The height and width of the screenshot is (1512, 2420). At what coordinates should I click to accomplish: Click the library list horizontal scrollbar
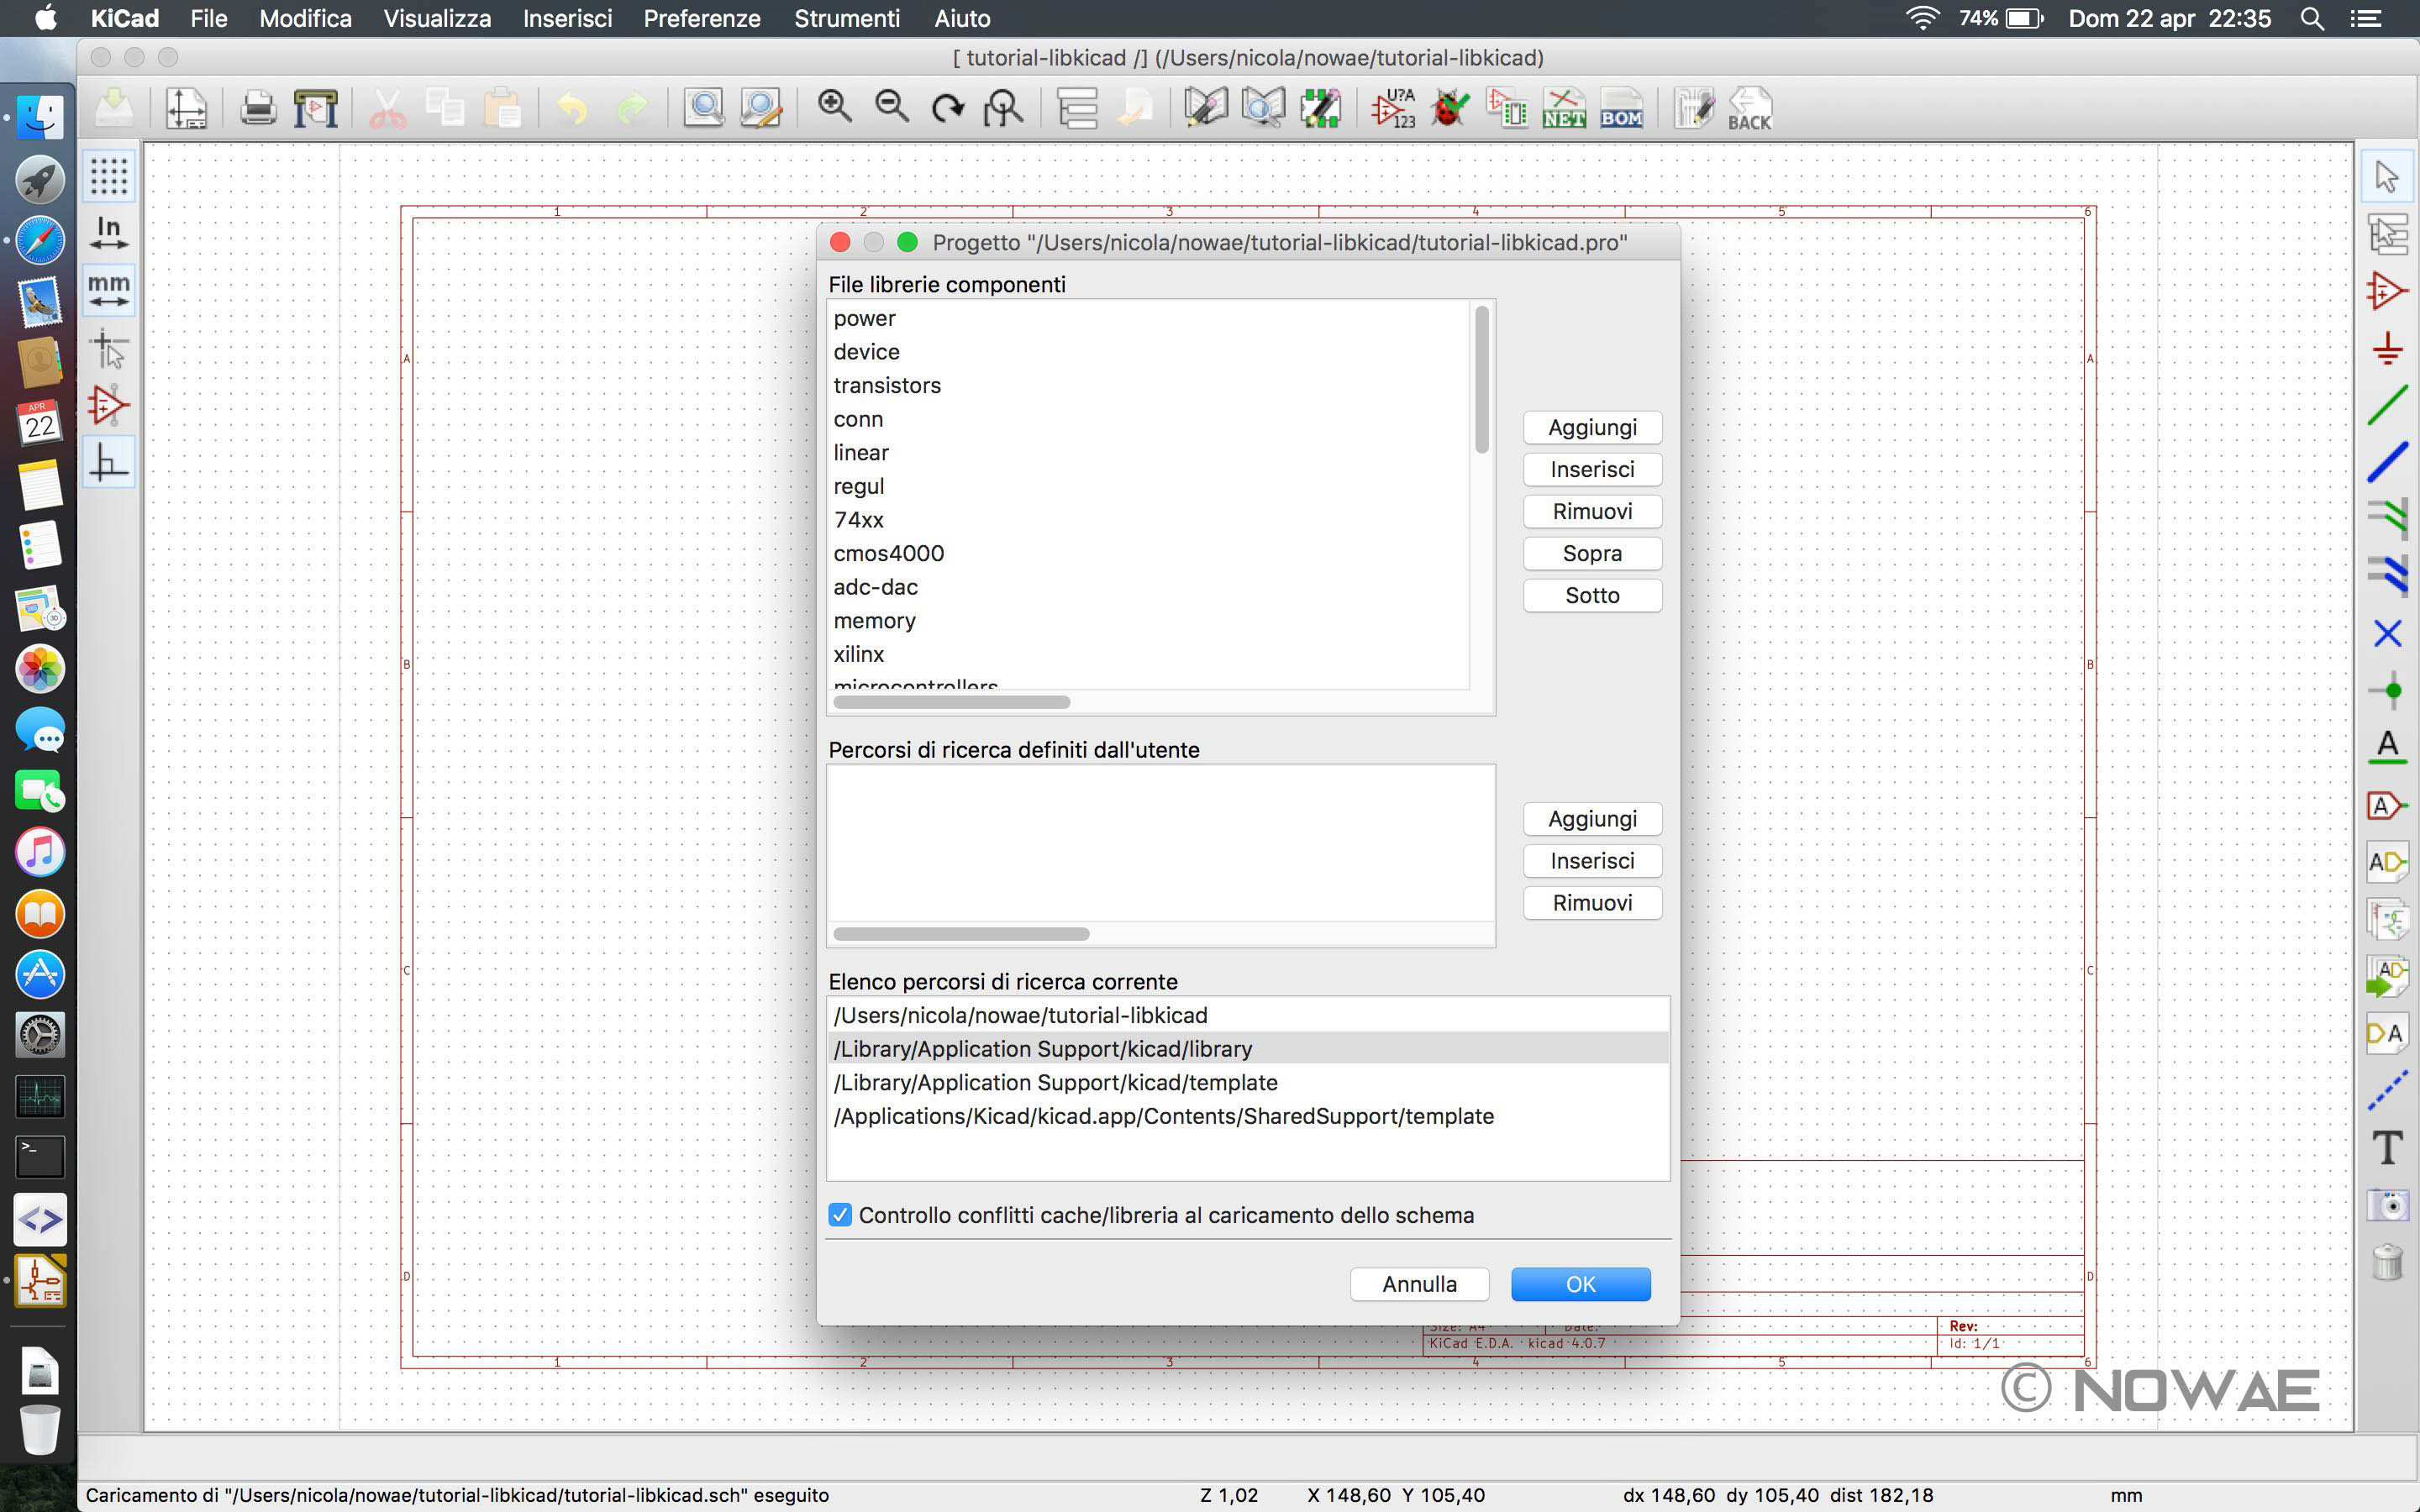click(951, 702)
